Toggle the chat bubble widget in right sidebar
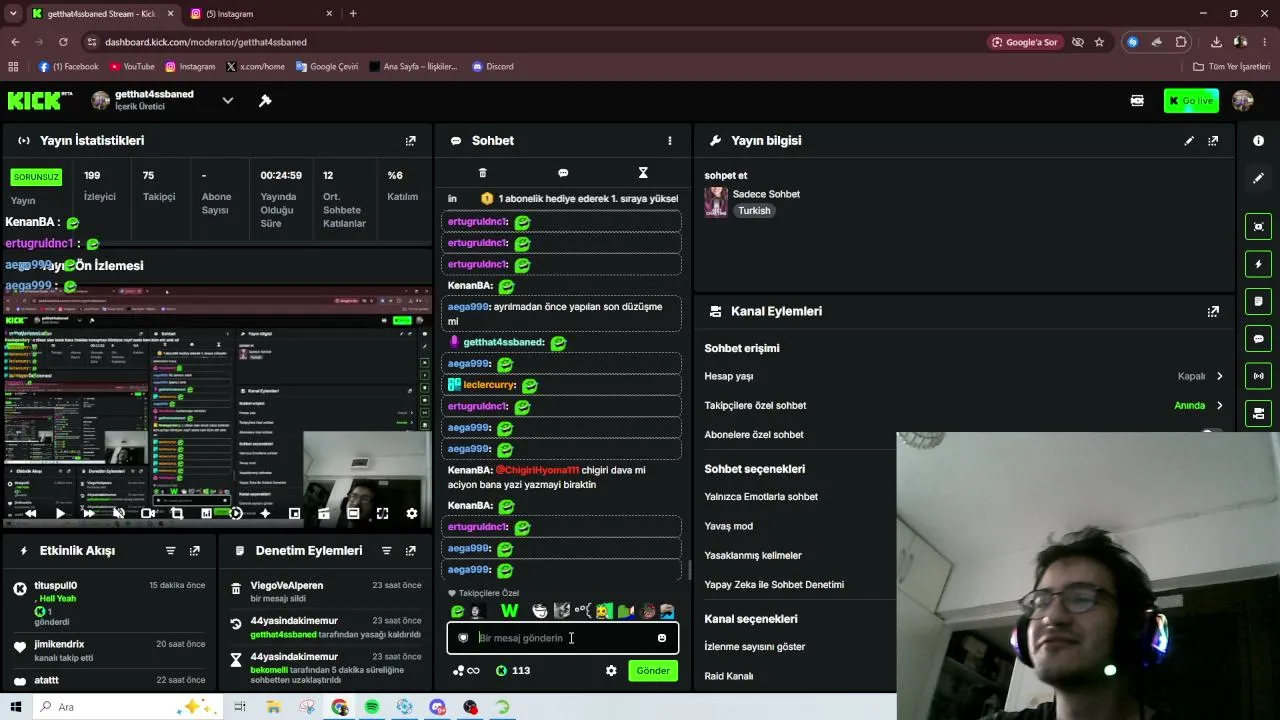This screenshot has width=1280, height=720. (x=1258, y=339)
